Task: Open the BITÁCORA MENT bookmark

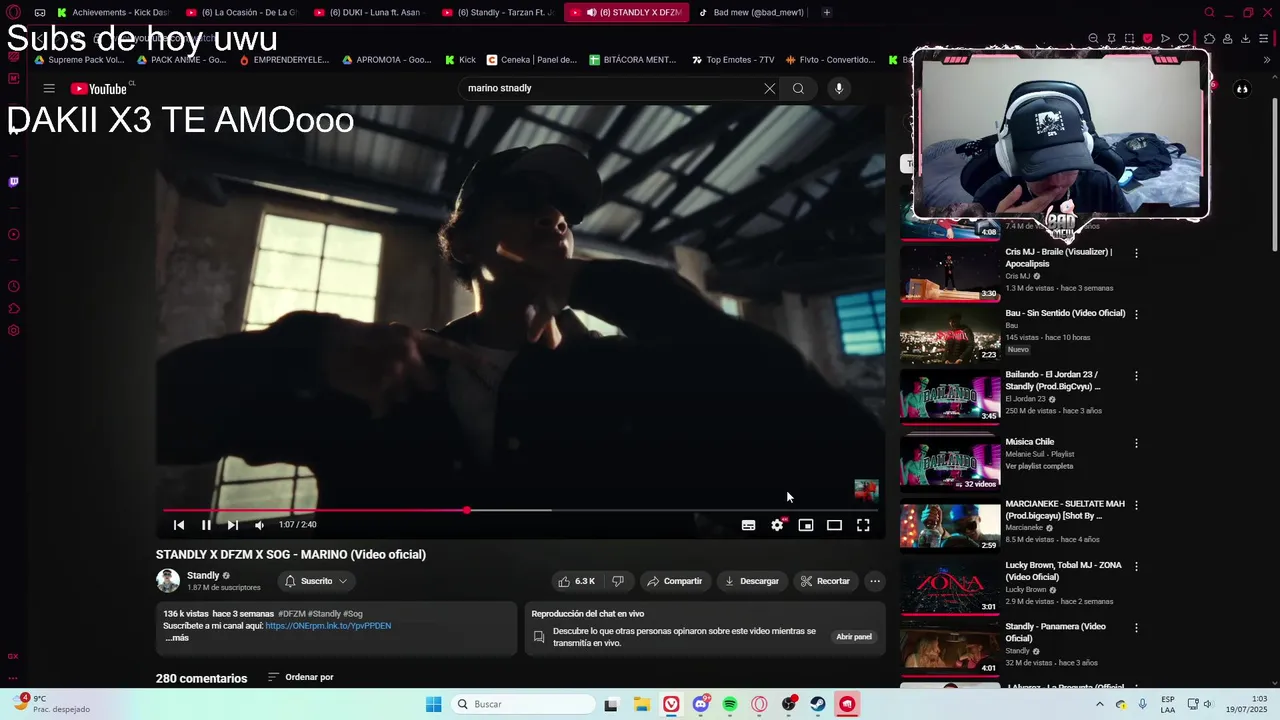Action: tap(633, 60)
